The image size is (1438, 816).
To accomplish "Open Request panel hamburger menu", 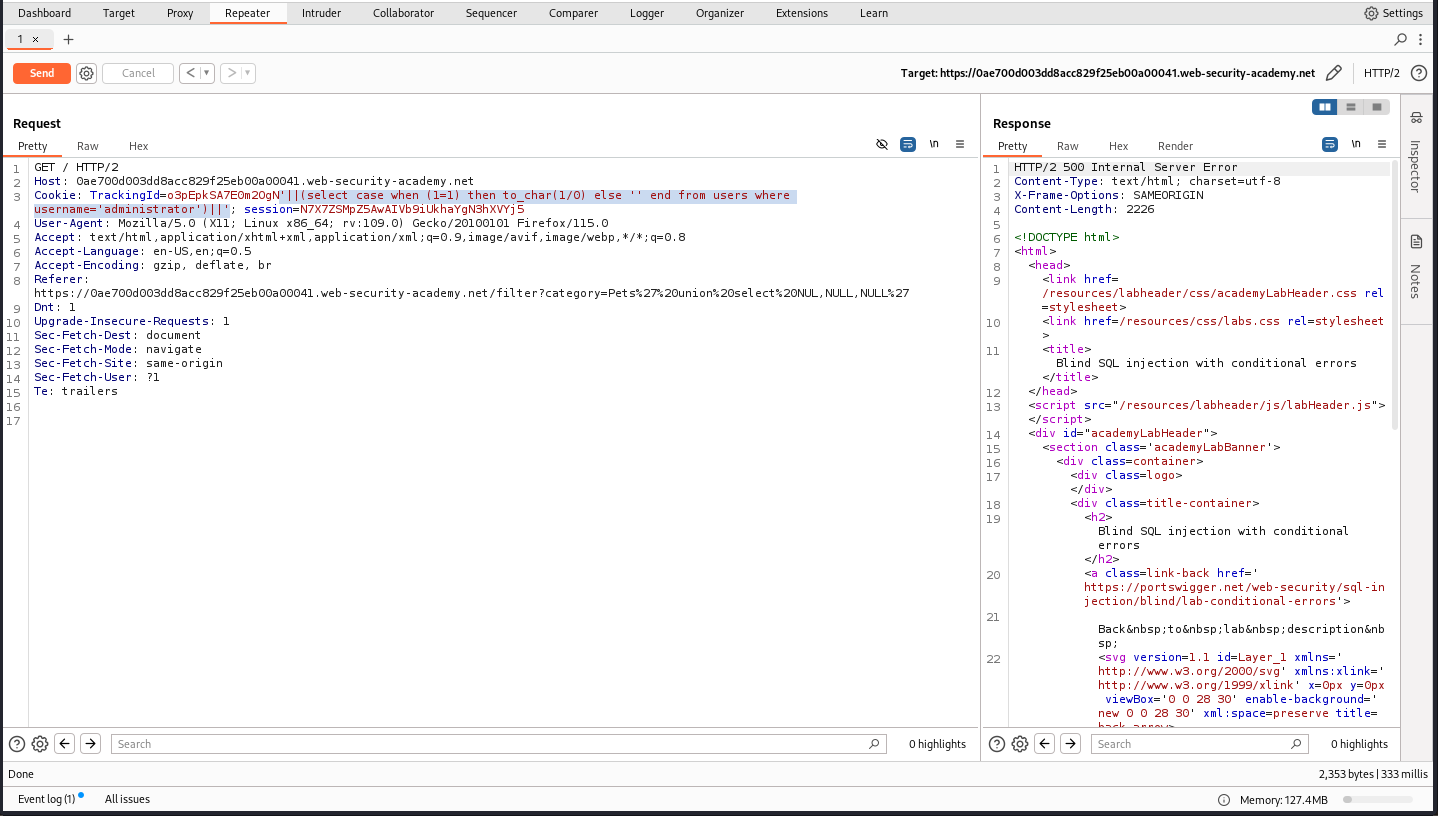I will pyautogui.click(x=960, y=144).
